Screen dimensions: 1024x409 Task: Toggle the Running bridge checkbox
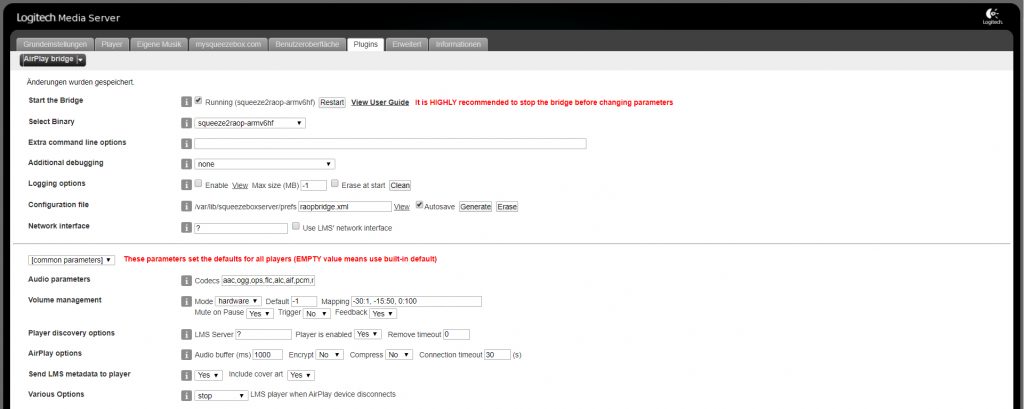(x=199, y=101)
